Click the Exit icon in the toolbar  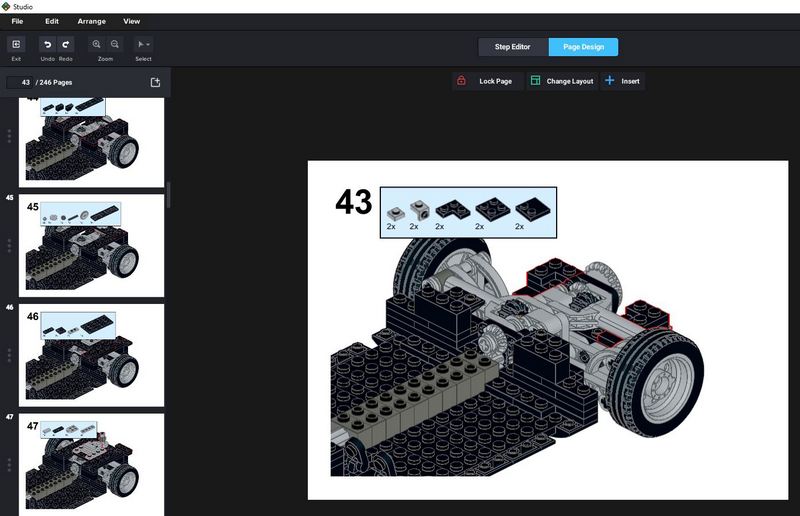coord(16,44)
